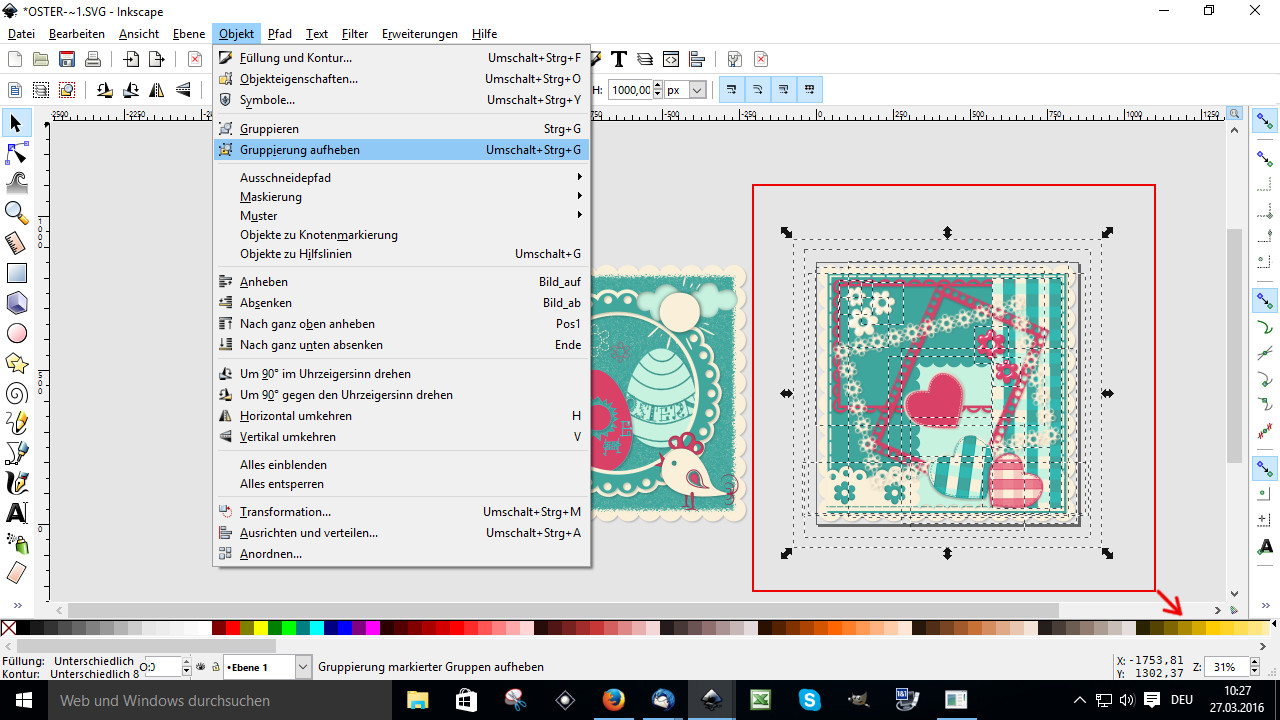This screenshot has height=720, width=1280.
Task: Toggle layer visibility eye in status bar
Action: pos(201,667)
